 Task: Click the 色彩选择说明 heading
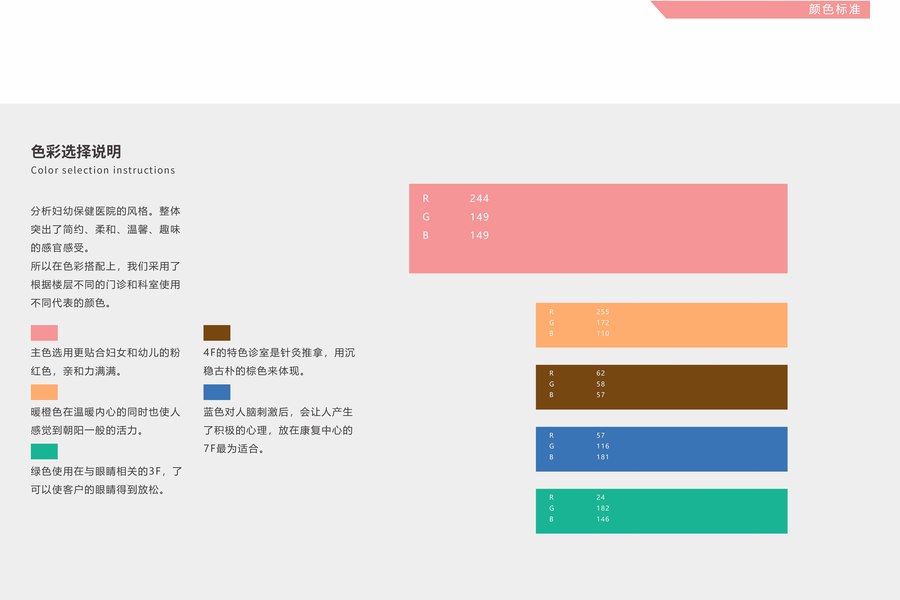76,152
